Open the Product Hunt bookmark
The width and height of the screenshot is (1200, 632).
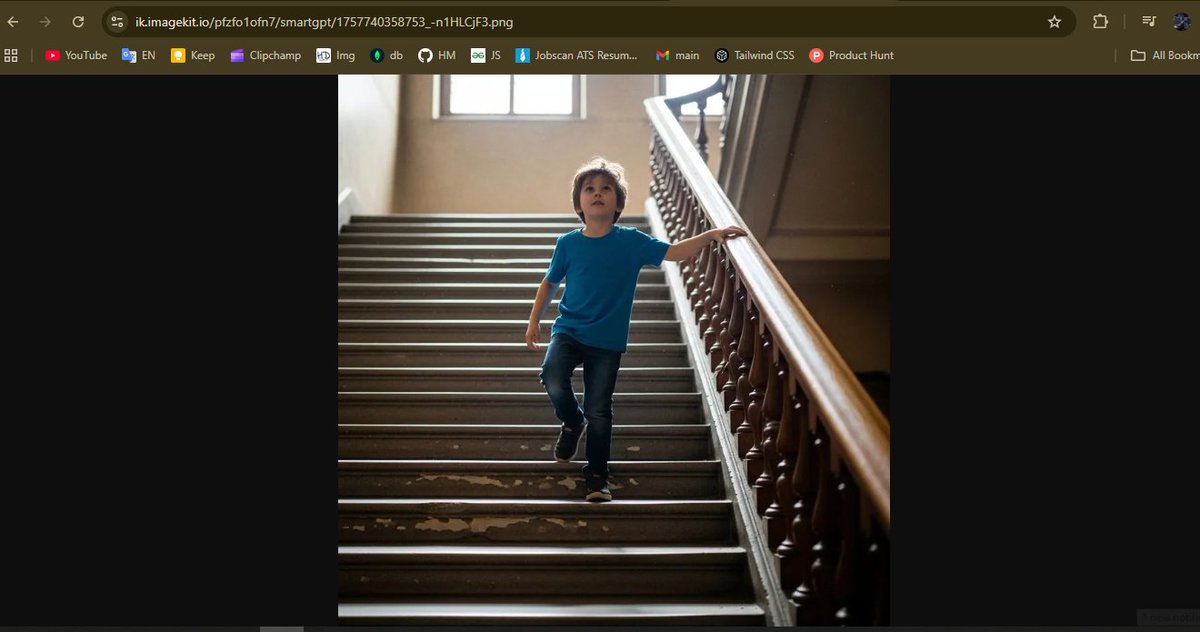(x=851, y=55)
